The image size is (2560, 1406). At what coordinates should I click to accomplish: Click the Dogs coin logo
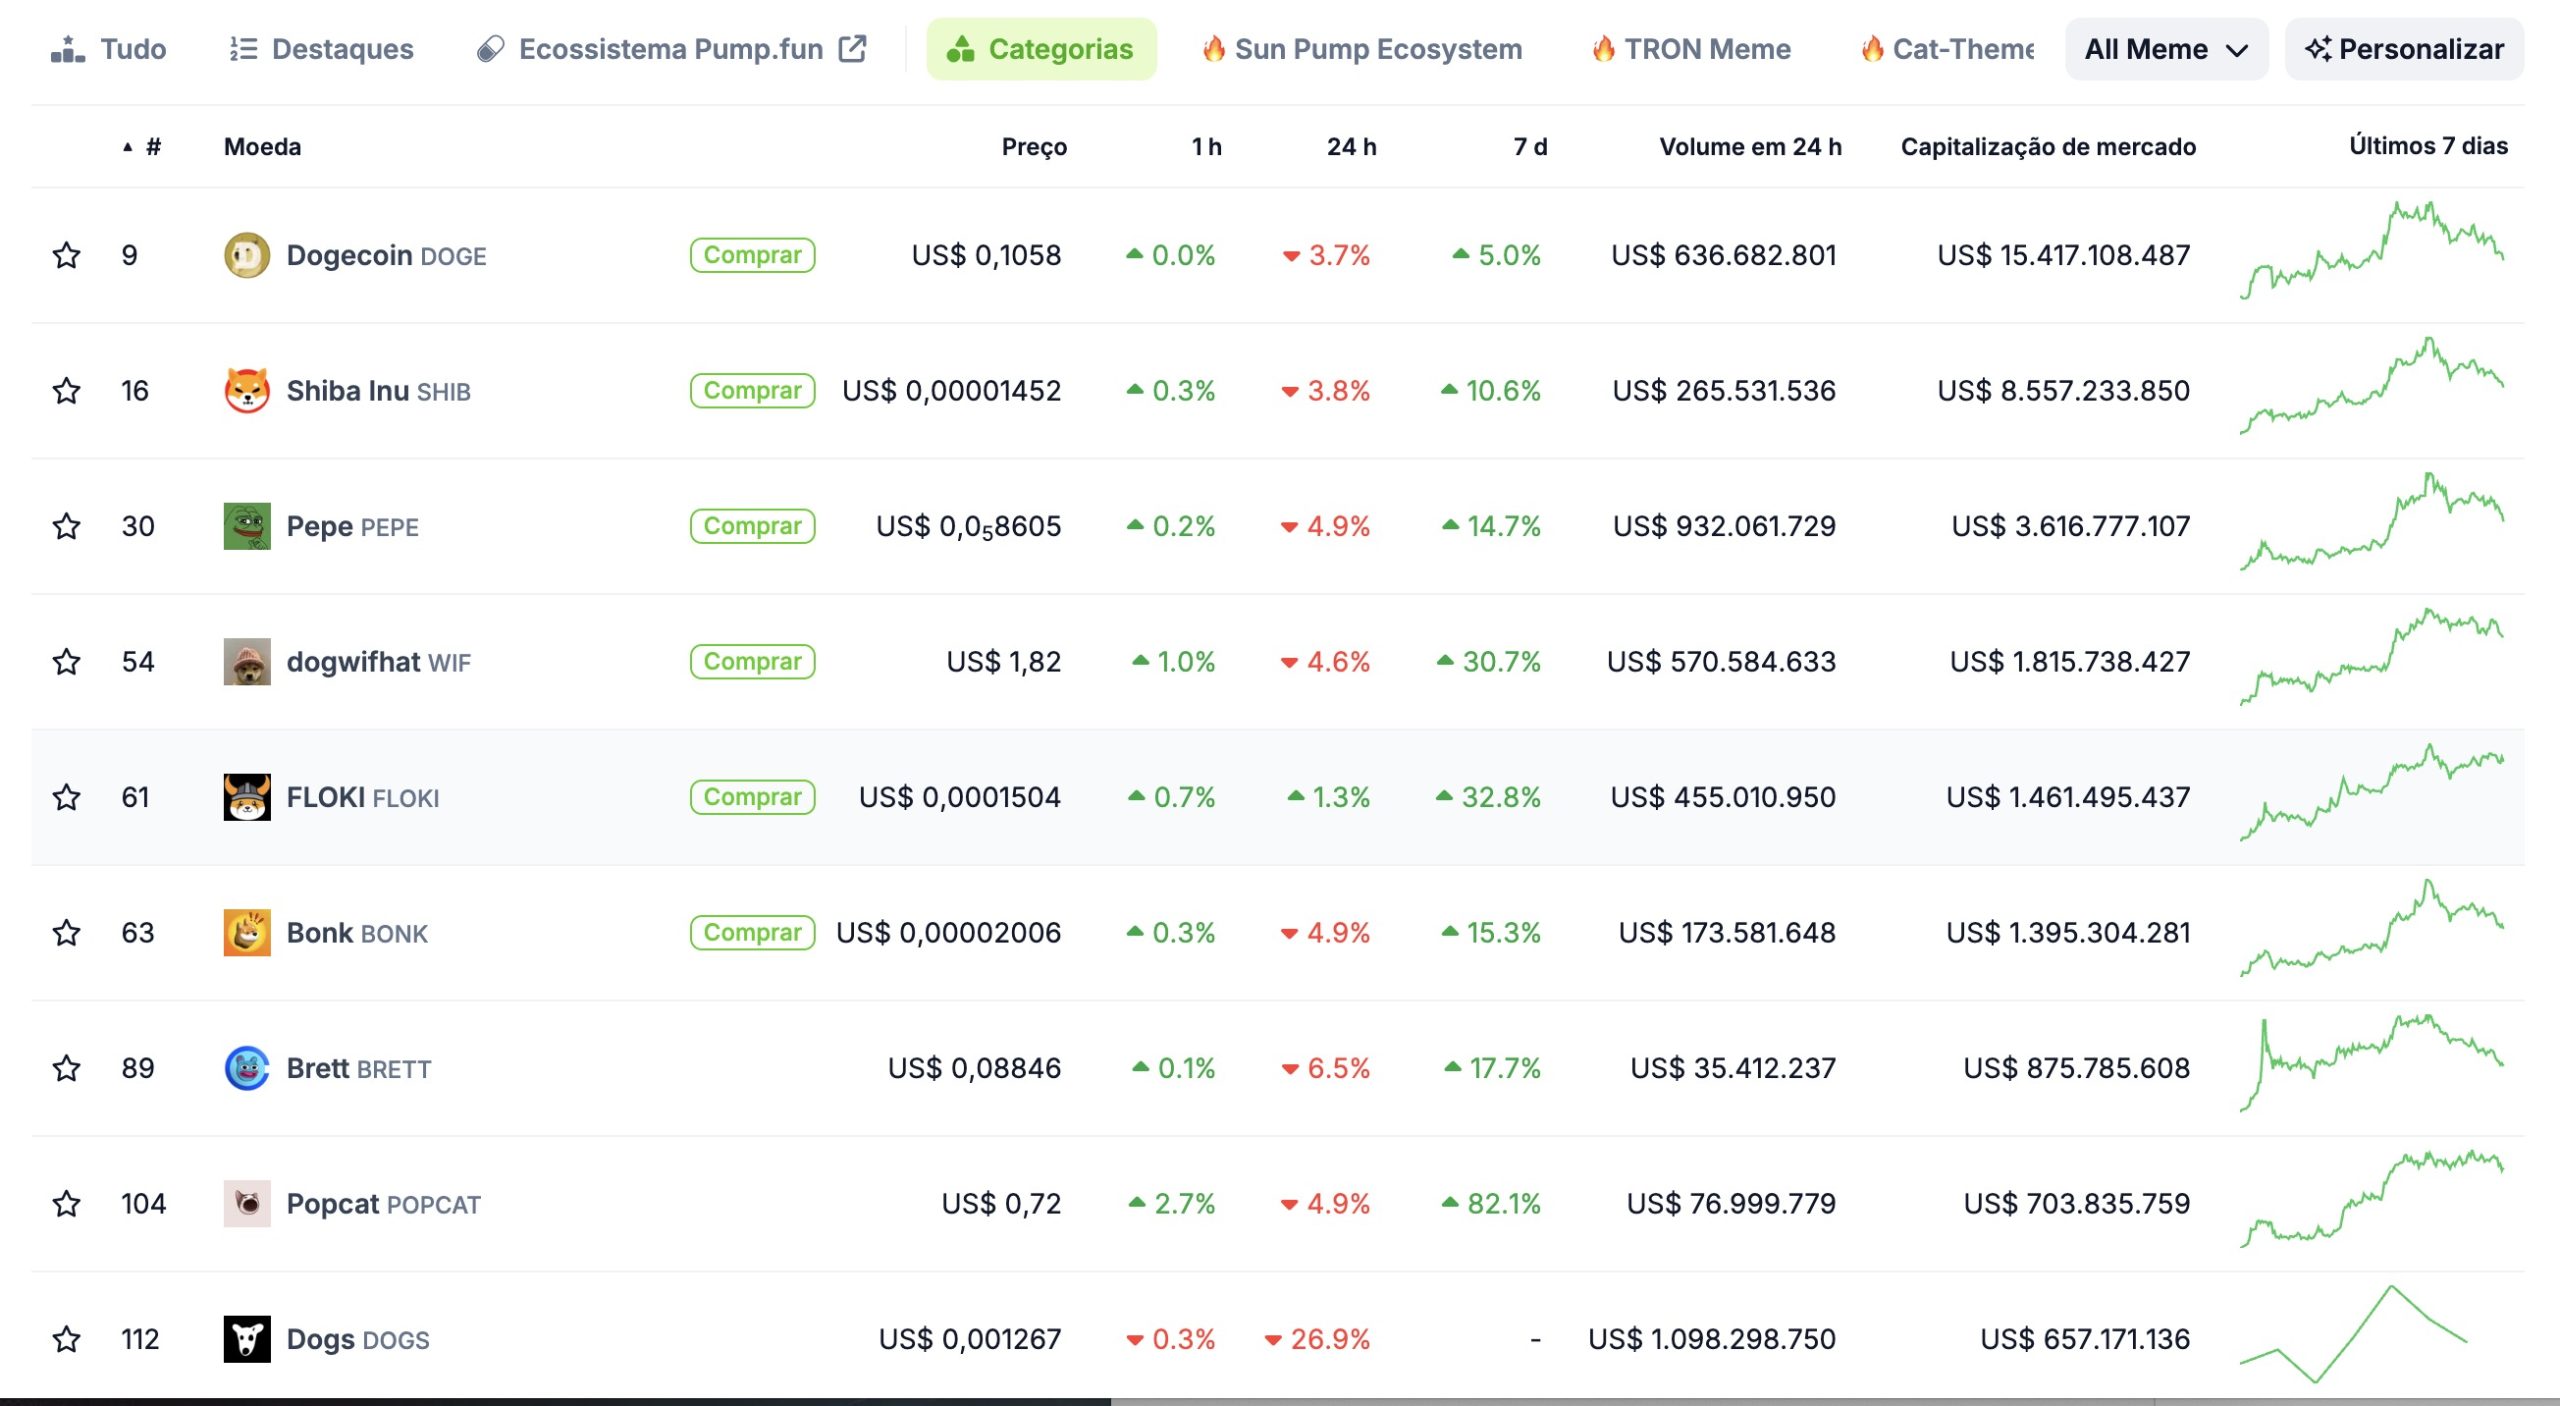(247, 1339)
